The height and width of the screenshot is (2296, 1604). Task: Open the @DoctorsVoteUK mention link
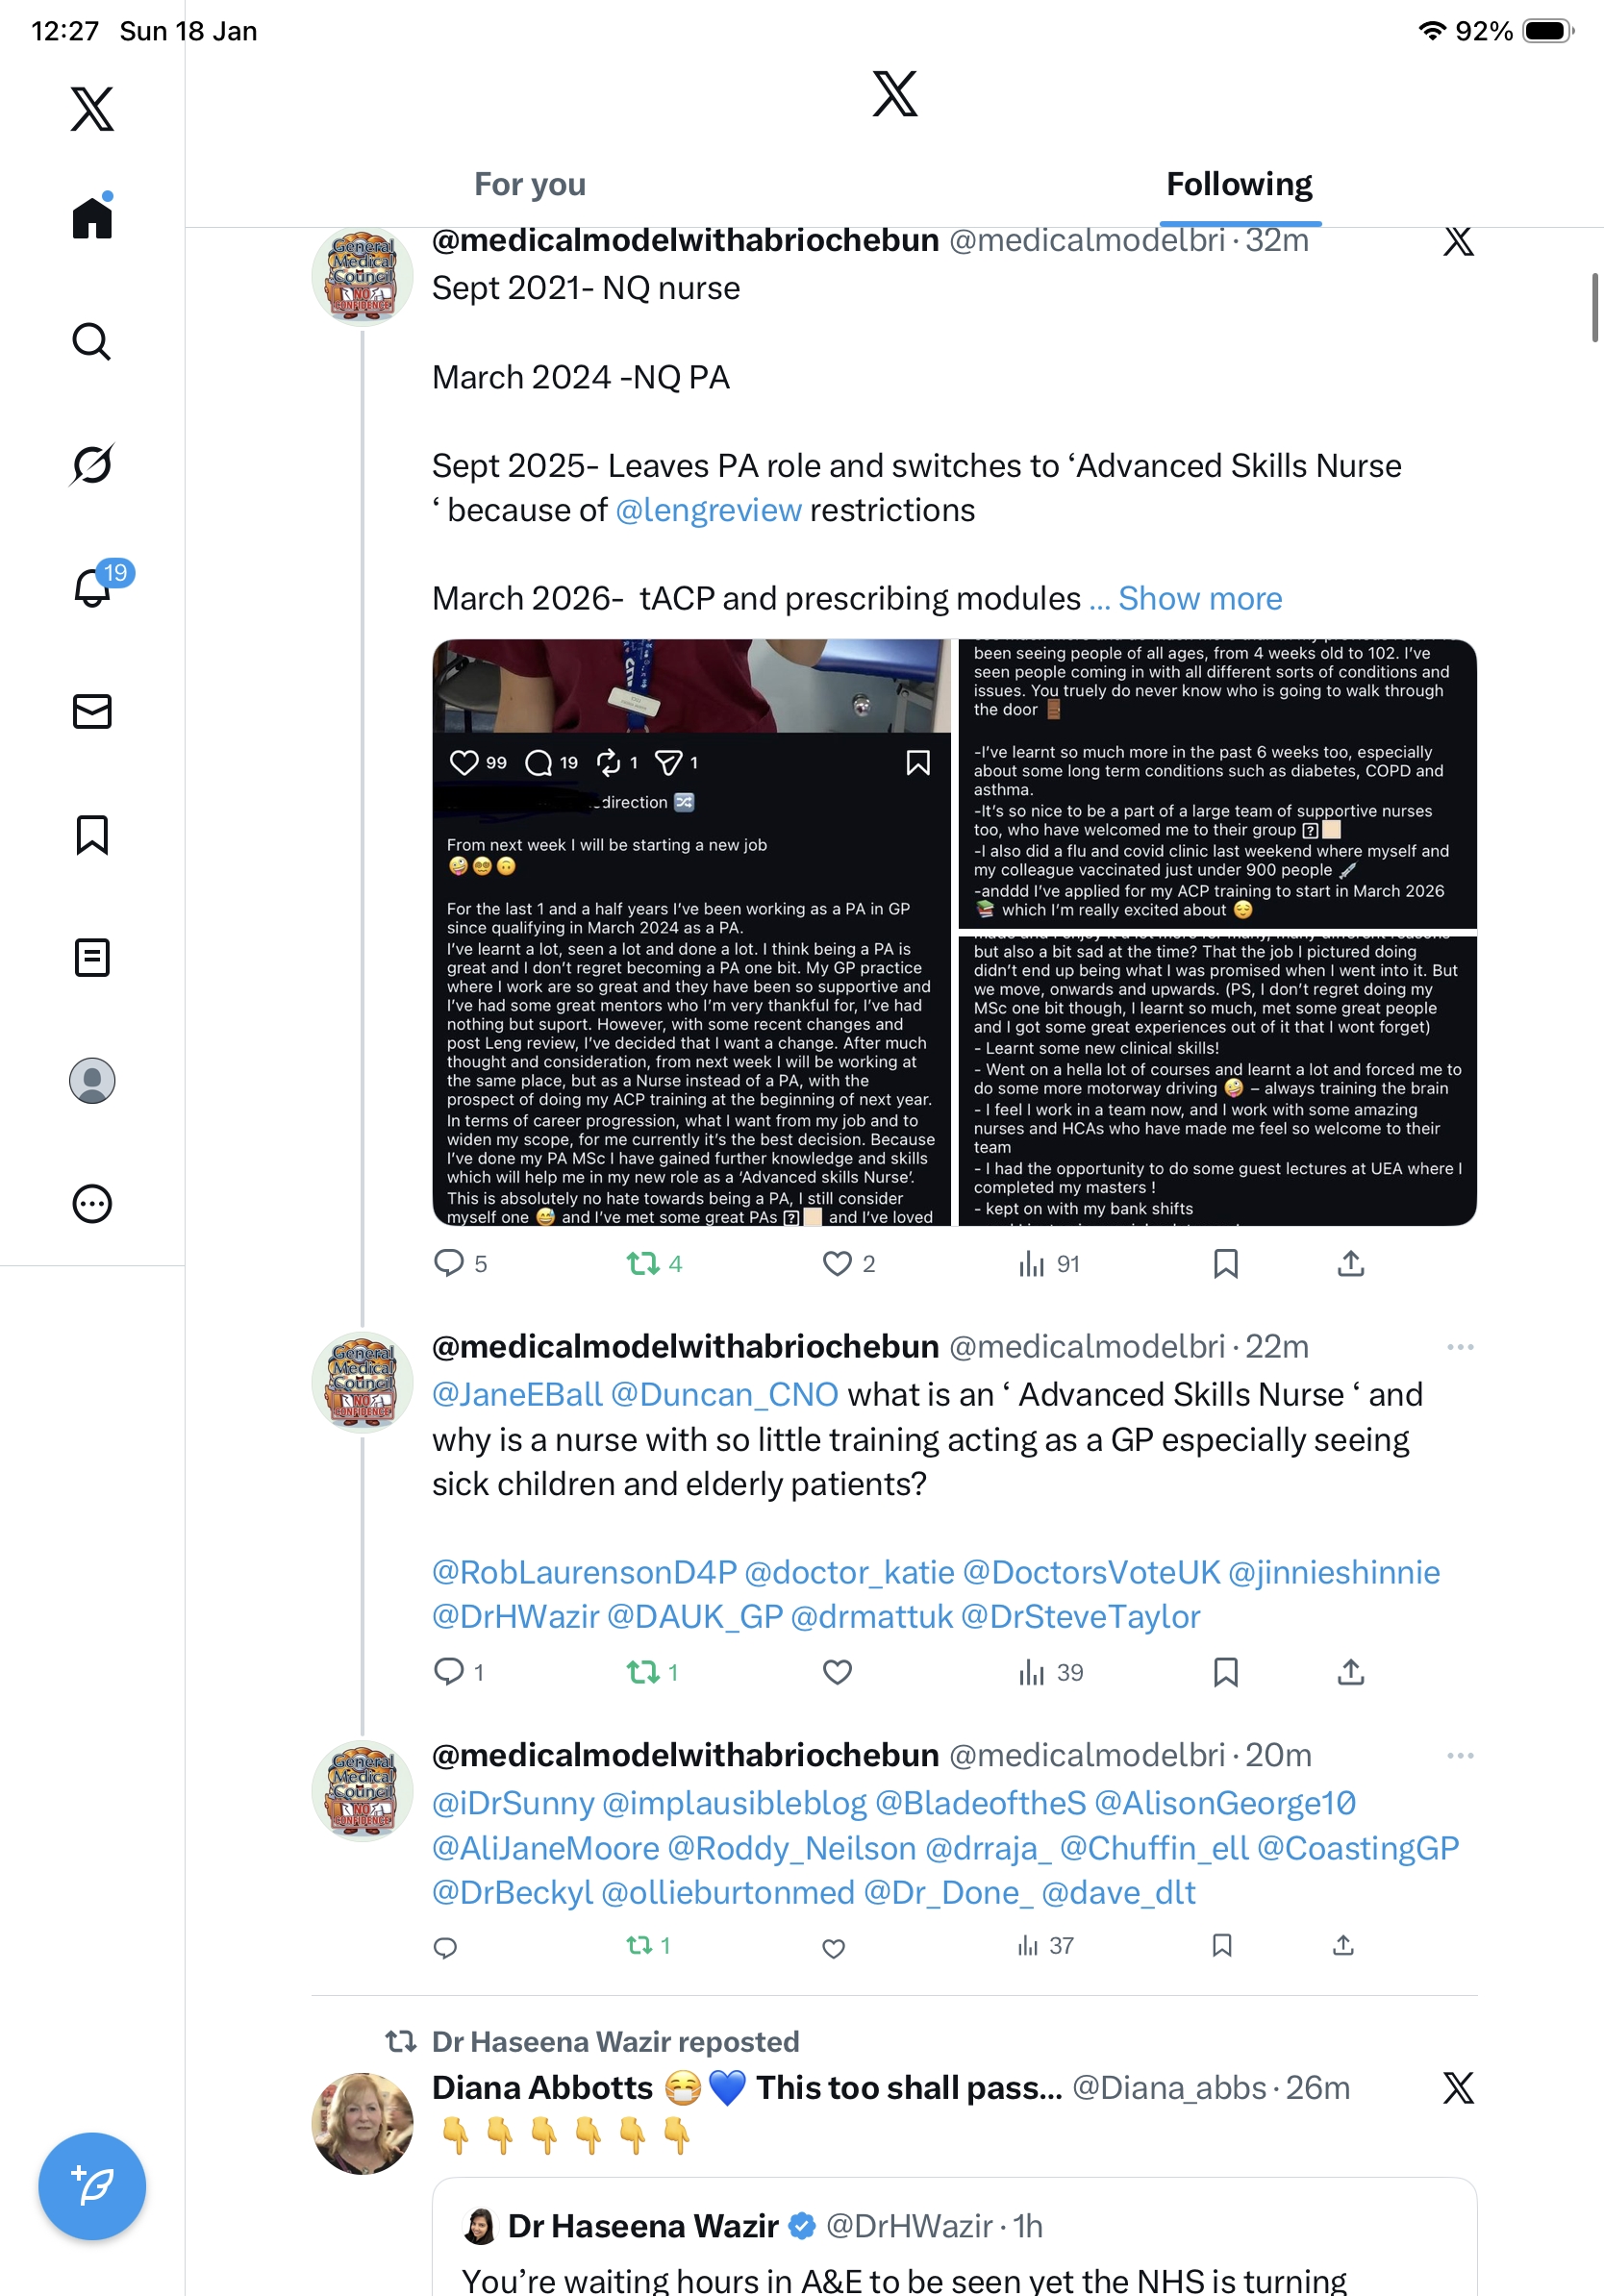click(1091, 1572)
